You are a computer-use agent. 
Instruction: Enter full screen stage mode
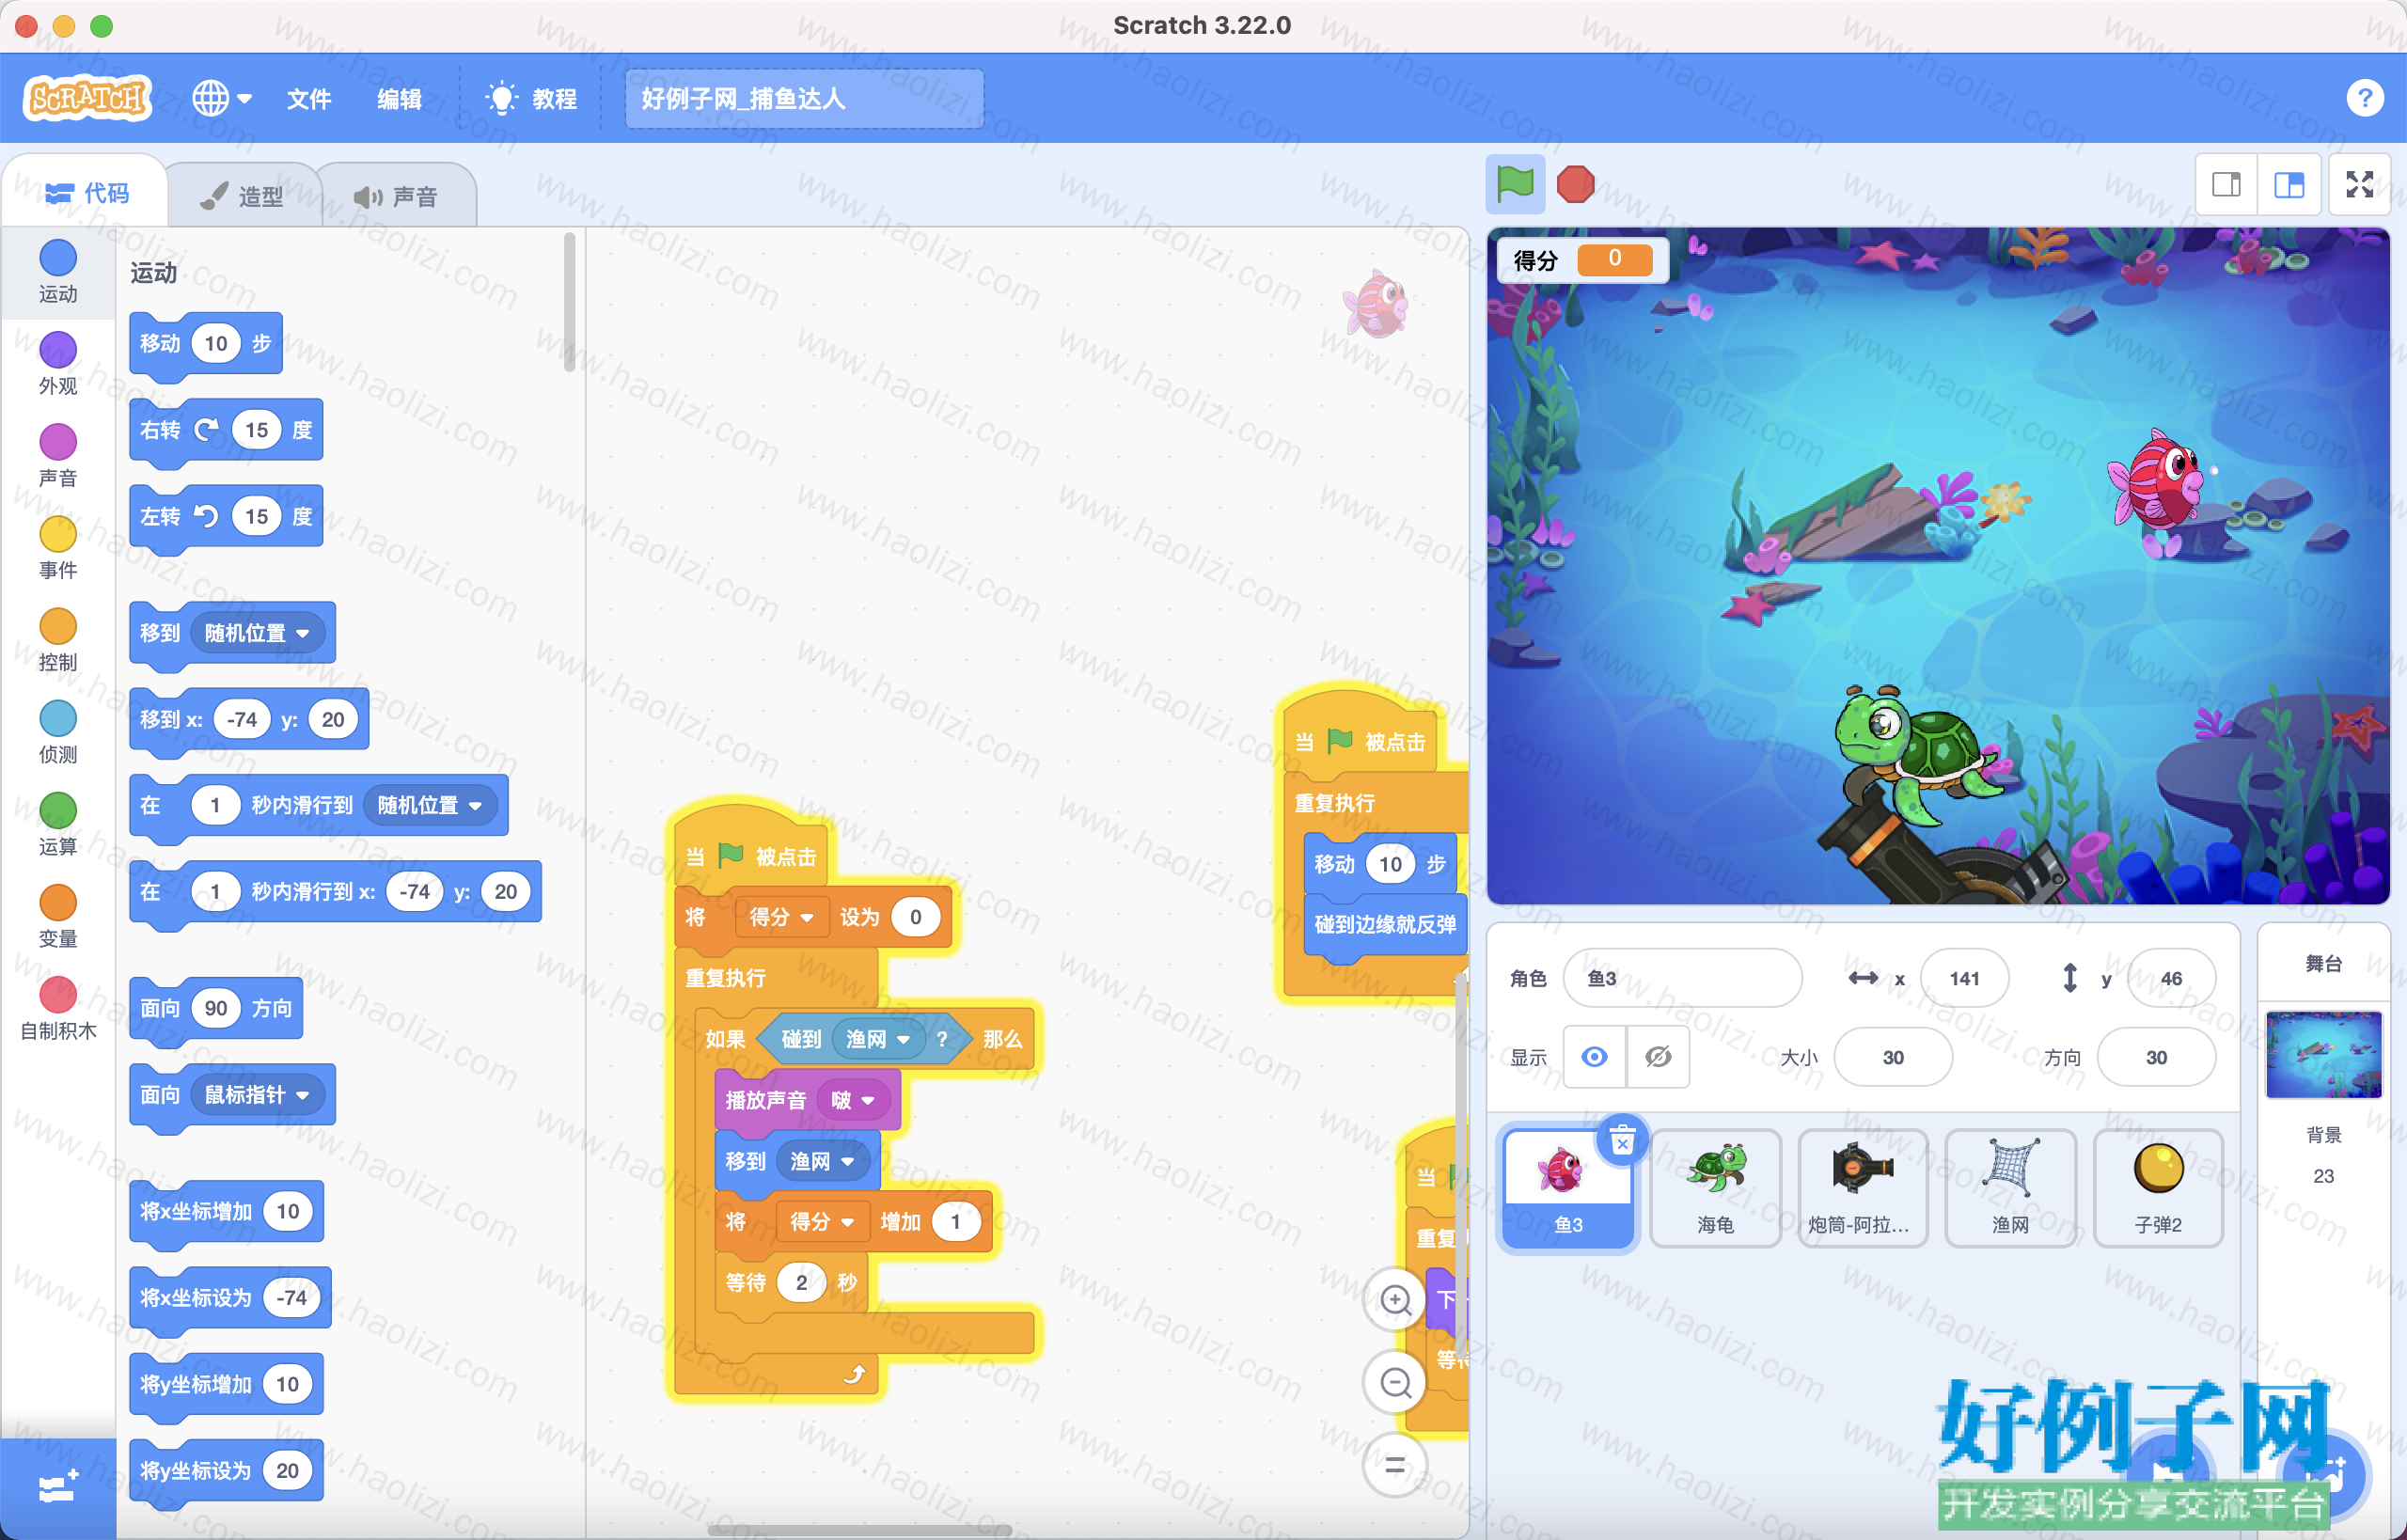pyautogui.click(x=2359, y=184)
